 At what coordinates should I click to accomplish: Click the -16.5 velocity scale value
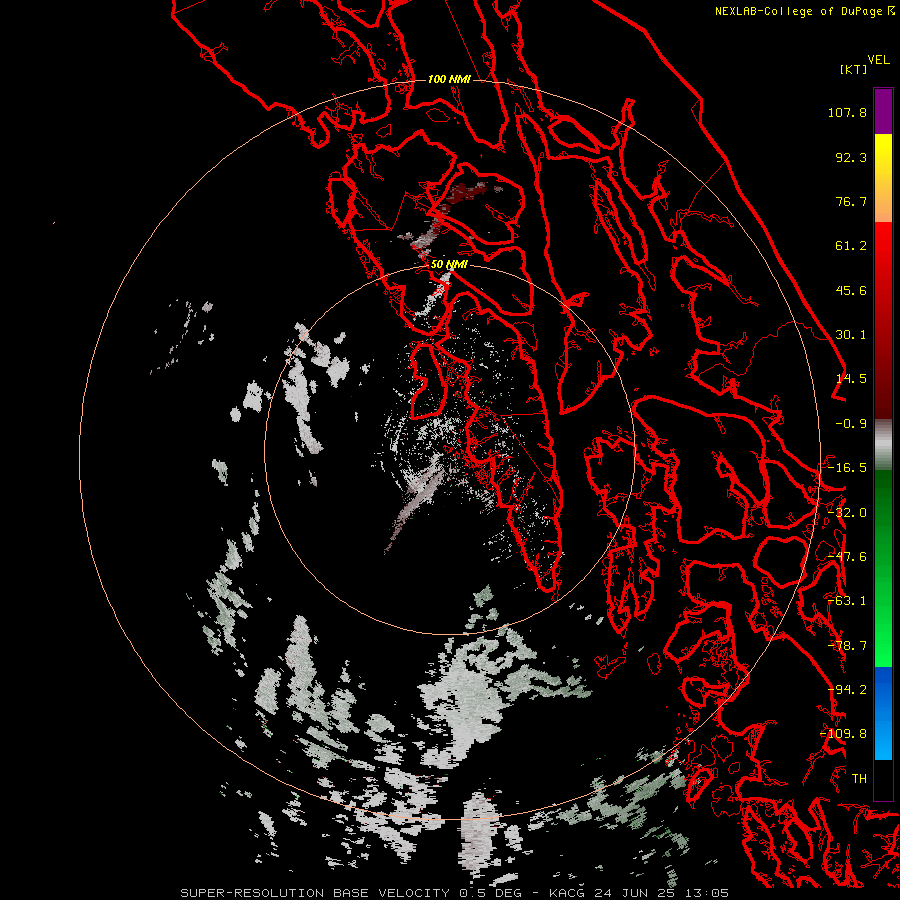(x=847, y=468)
